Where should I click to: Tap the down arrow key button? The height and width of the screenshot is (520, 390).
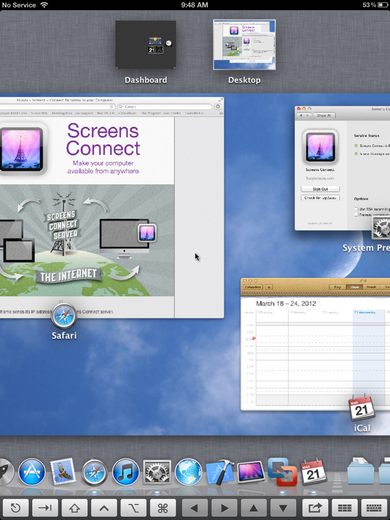point(283,508)
